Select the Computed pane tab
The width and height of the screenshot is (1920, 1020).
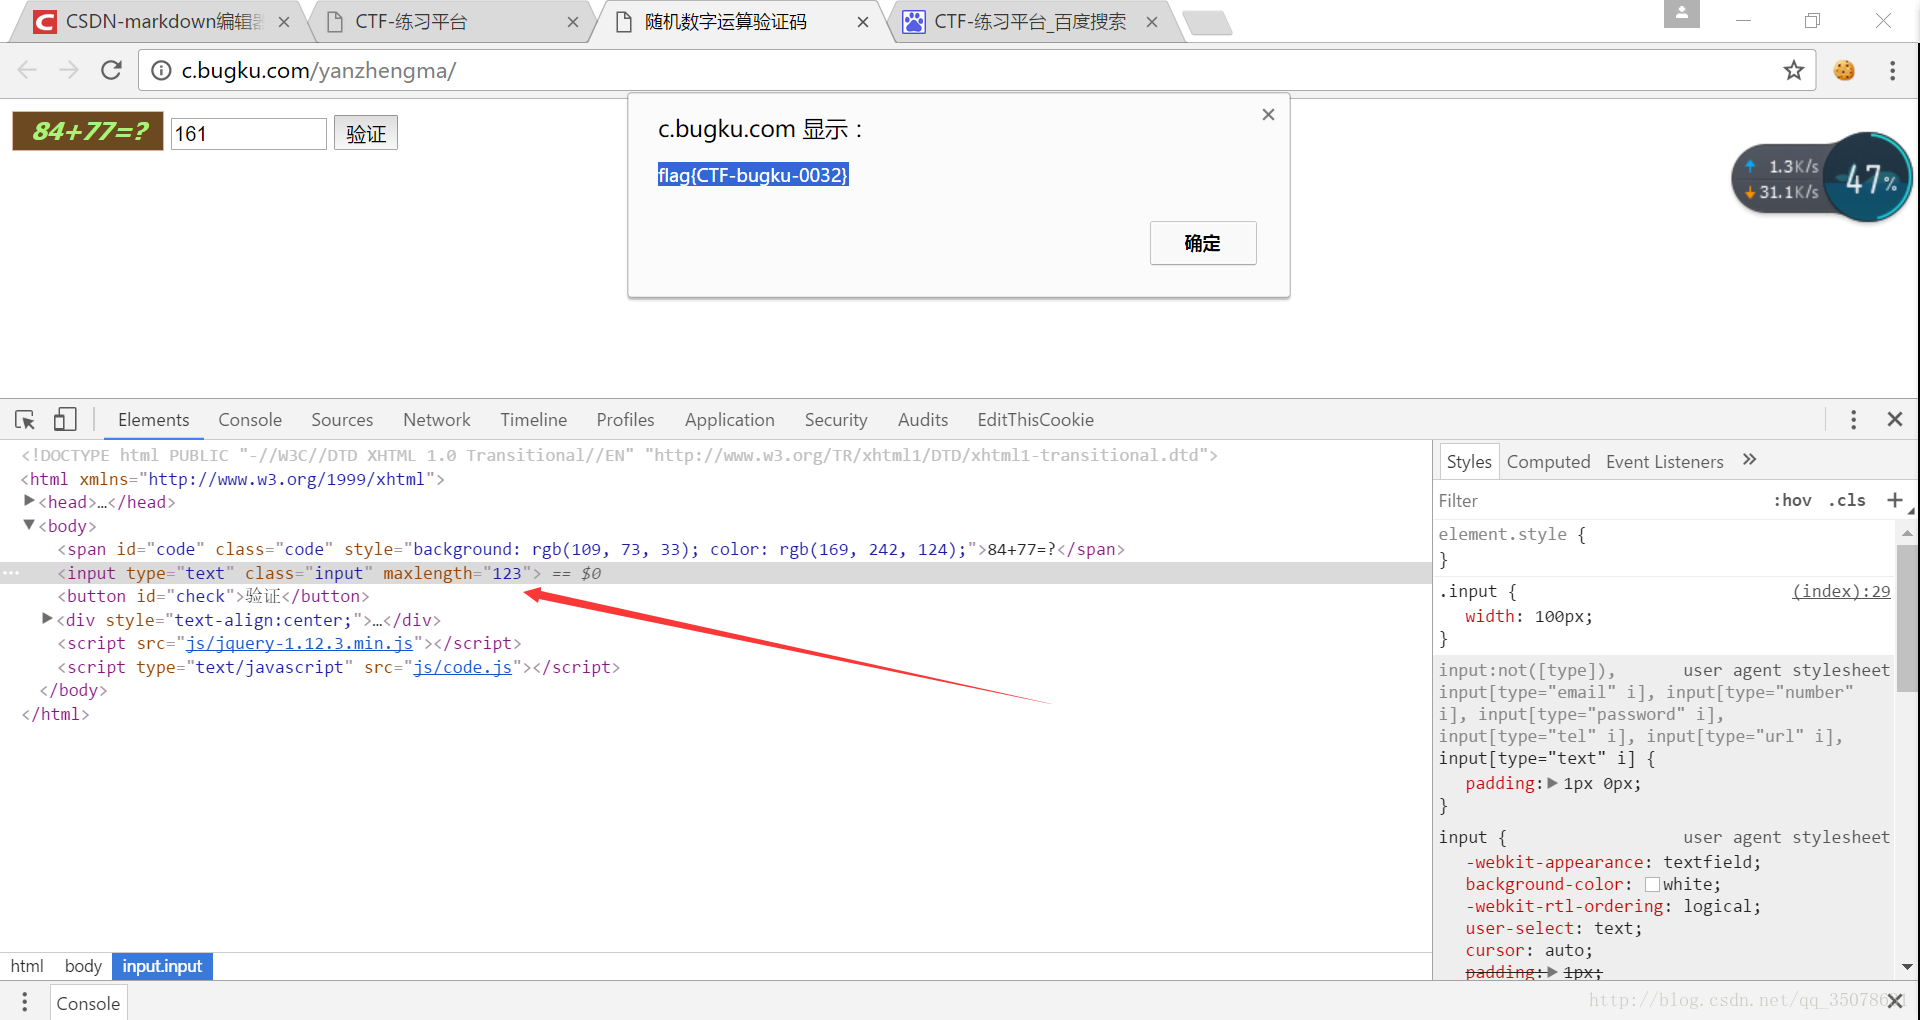[1548, 461]
